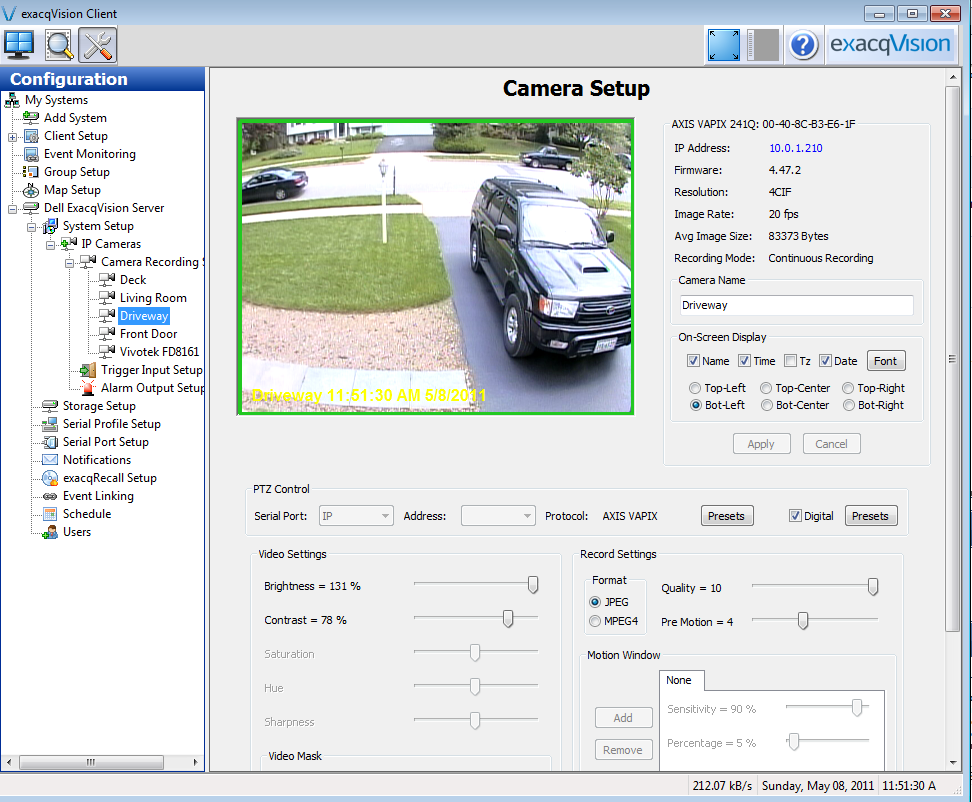Viewport: 972px width, 802px height.
Task: Select the Driveway camera in tree
Action: (144, 316)
